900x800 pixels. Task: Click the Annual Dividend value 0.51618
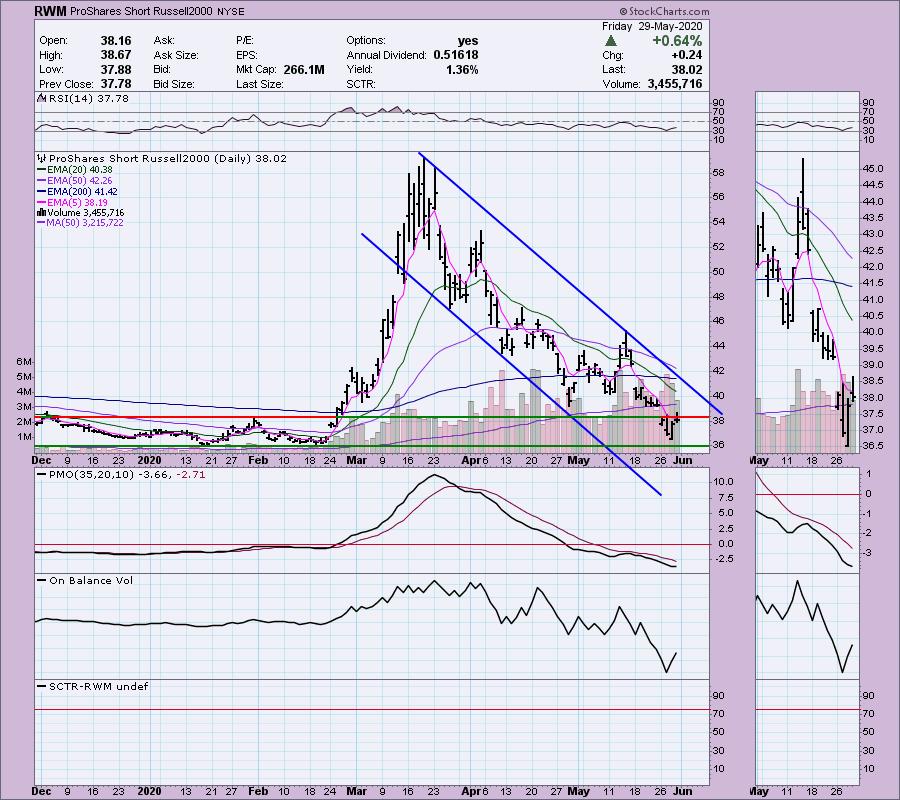pyautogui.click(x=456, y=55)
